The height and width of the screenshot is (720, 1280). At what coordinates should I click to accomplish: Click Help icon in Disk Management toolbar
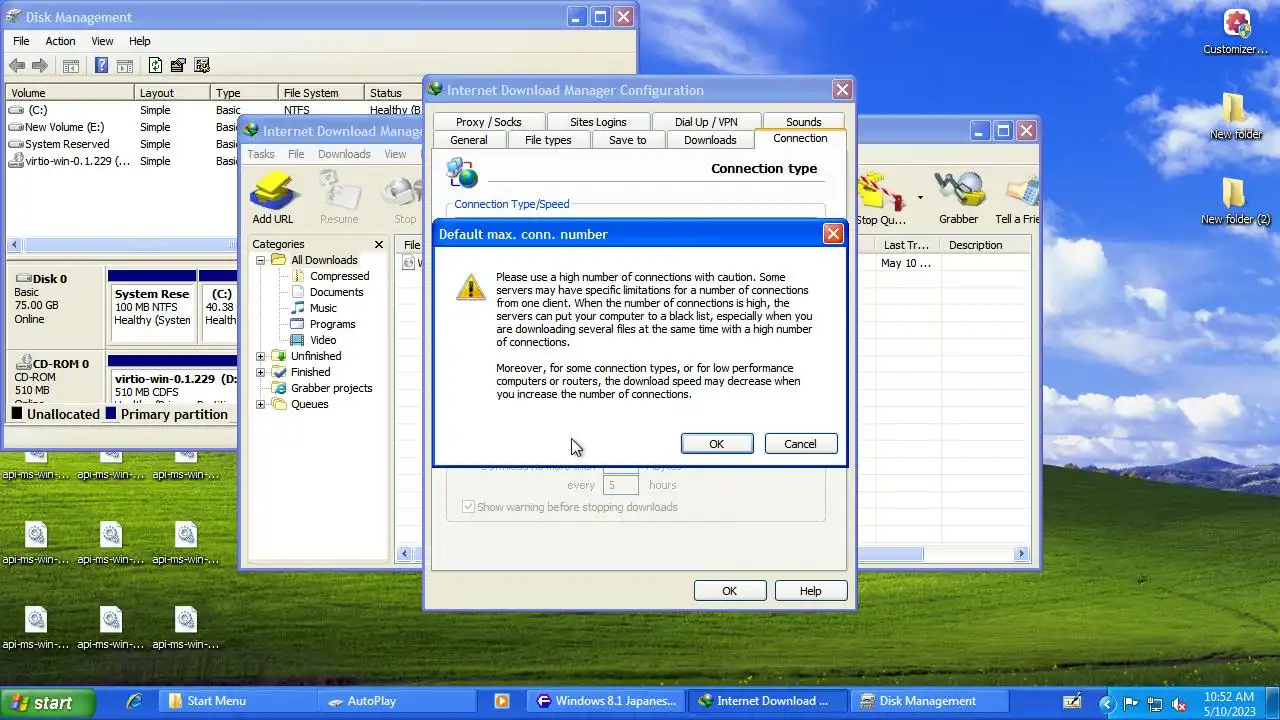(101, 66)
